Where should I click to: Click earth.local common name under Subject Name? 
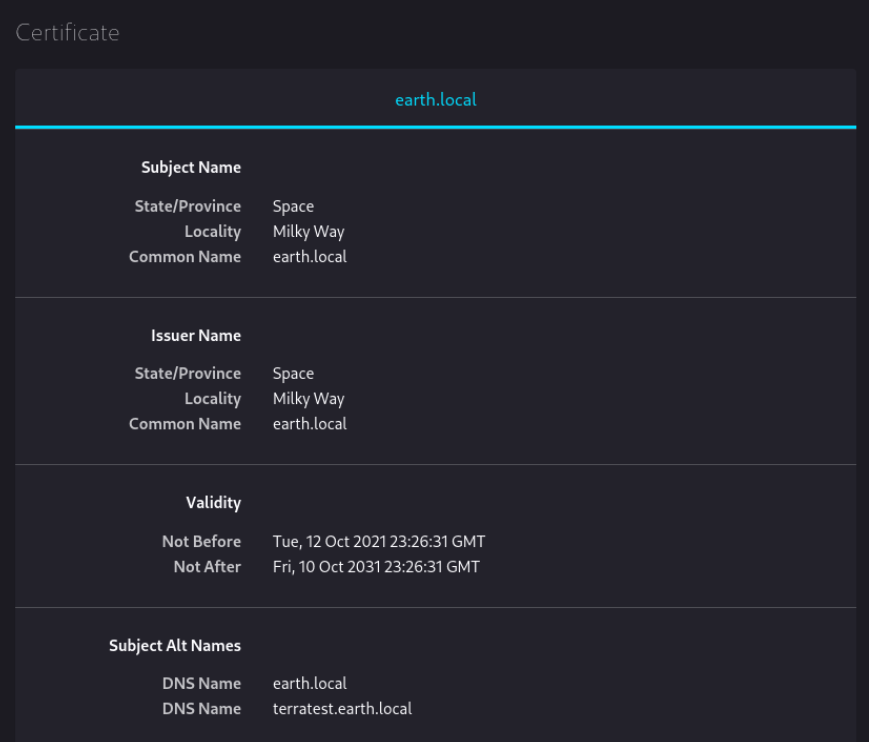click(309, 257)
